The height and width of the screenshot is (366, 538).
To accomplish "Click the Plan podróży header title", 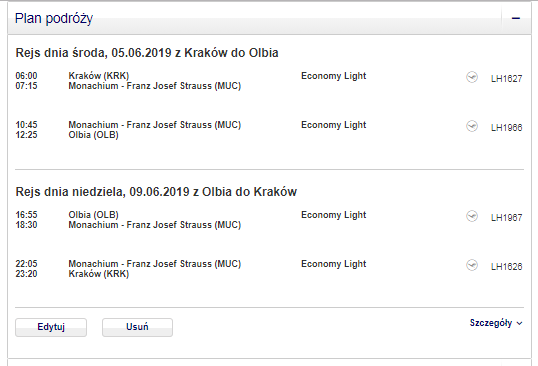I will pyautogui.click(x=54, y=19).
